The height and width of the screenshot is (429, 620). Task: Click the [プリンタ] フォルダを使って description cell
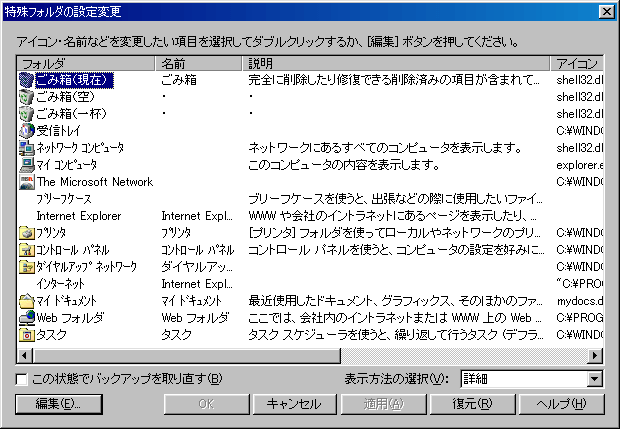(394, 233)
